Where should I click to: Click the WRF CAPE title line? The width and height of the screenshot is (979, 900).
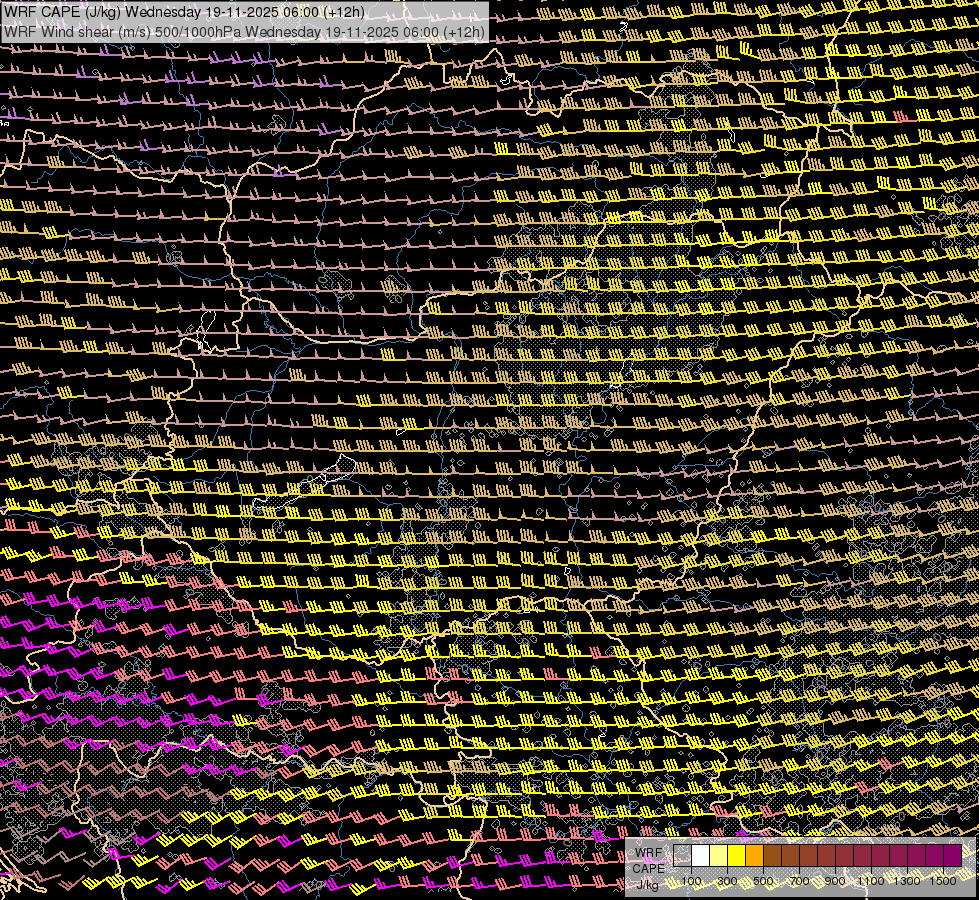point(185,12)
